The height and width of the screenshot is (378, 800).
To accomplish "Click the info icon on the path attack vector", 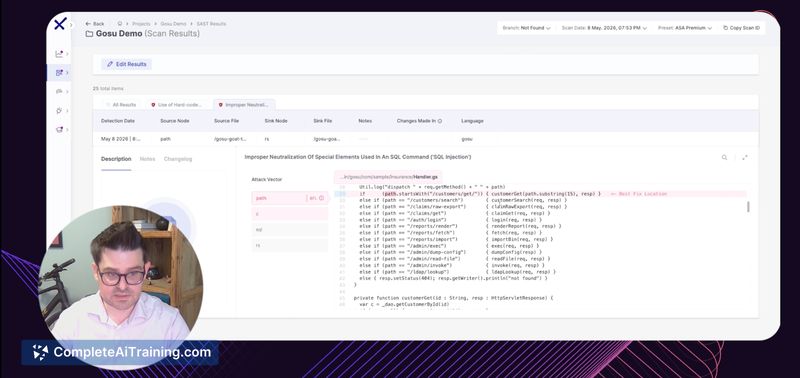I will click(x=321, y=198).
